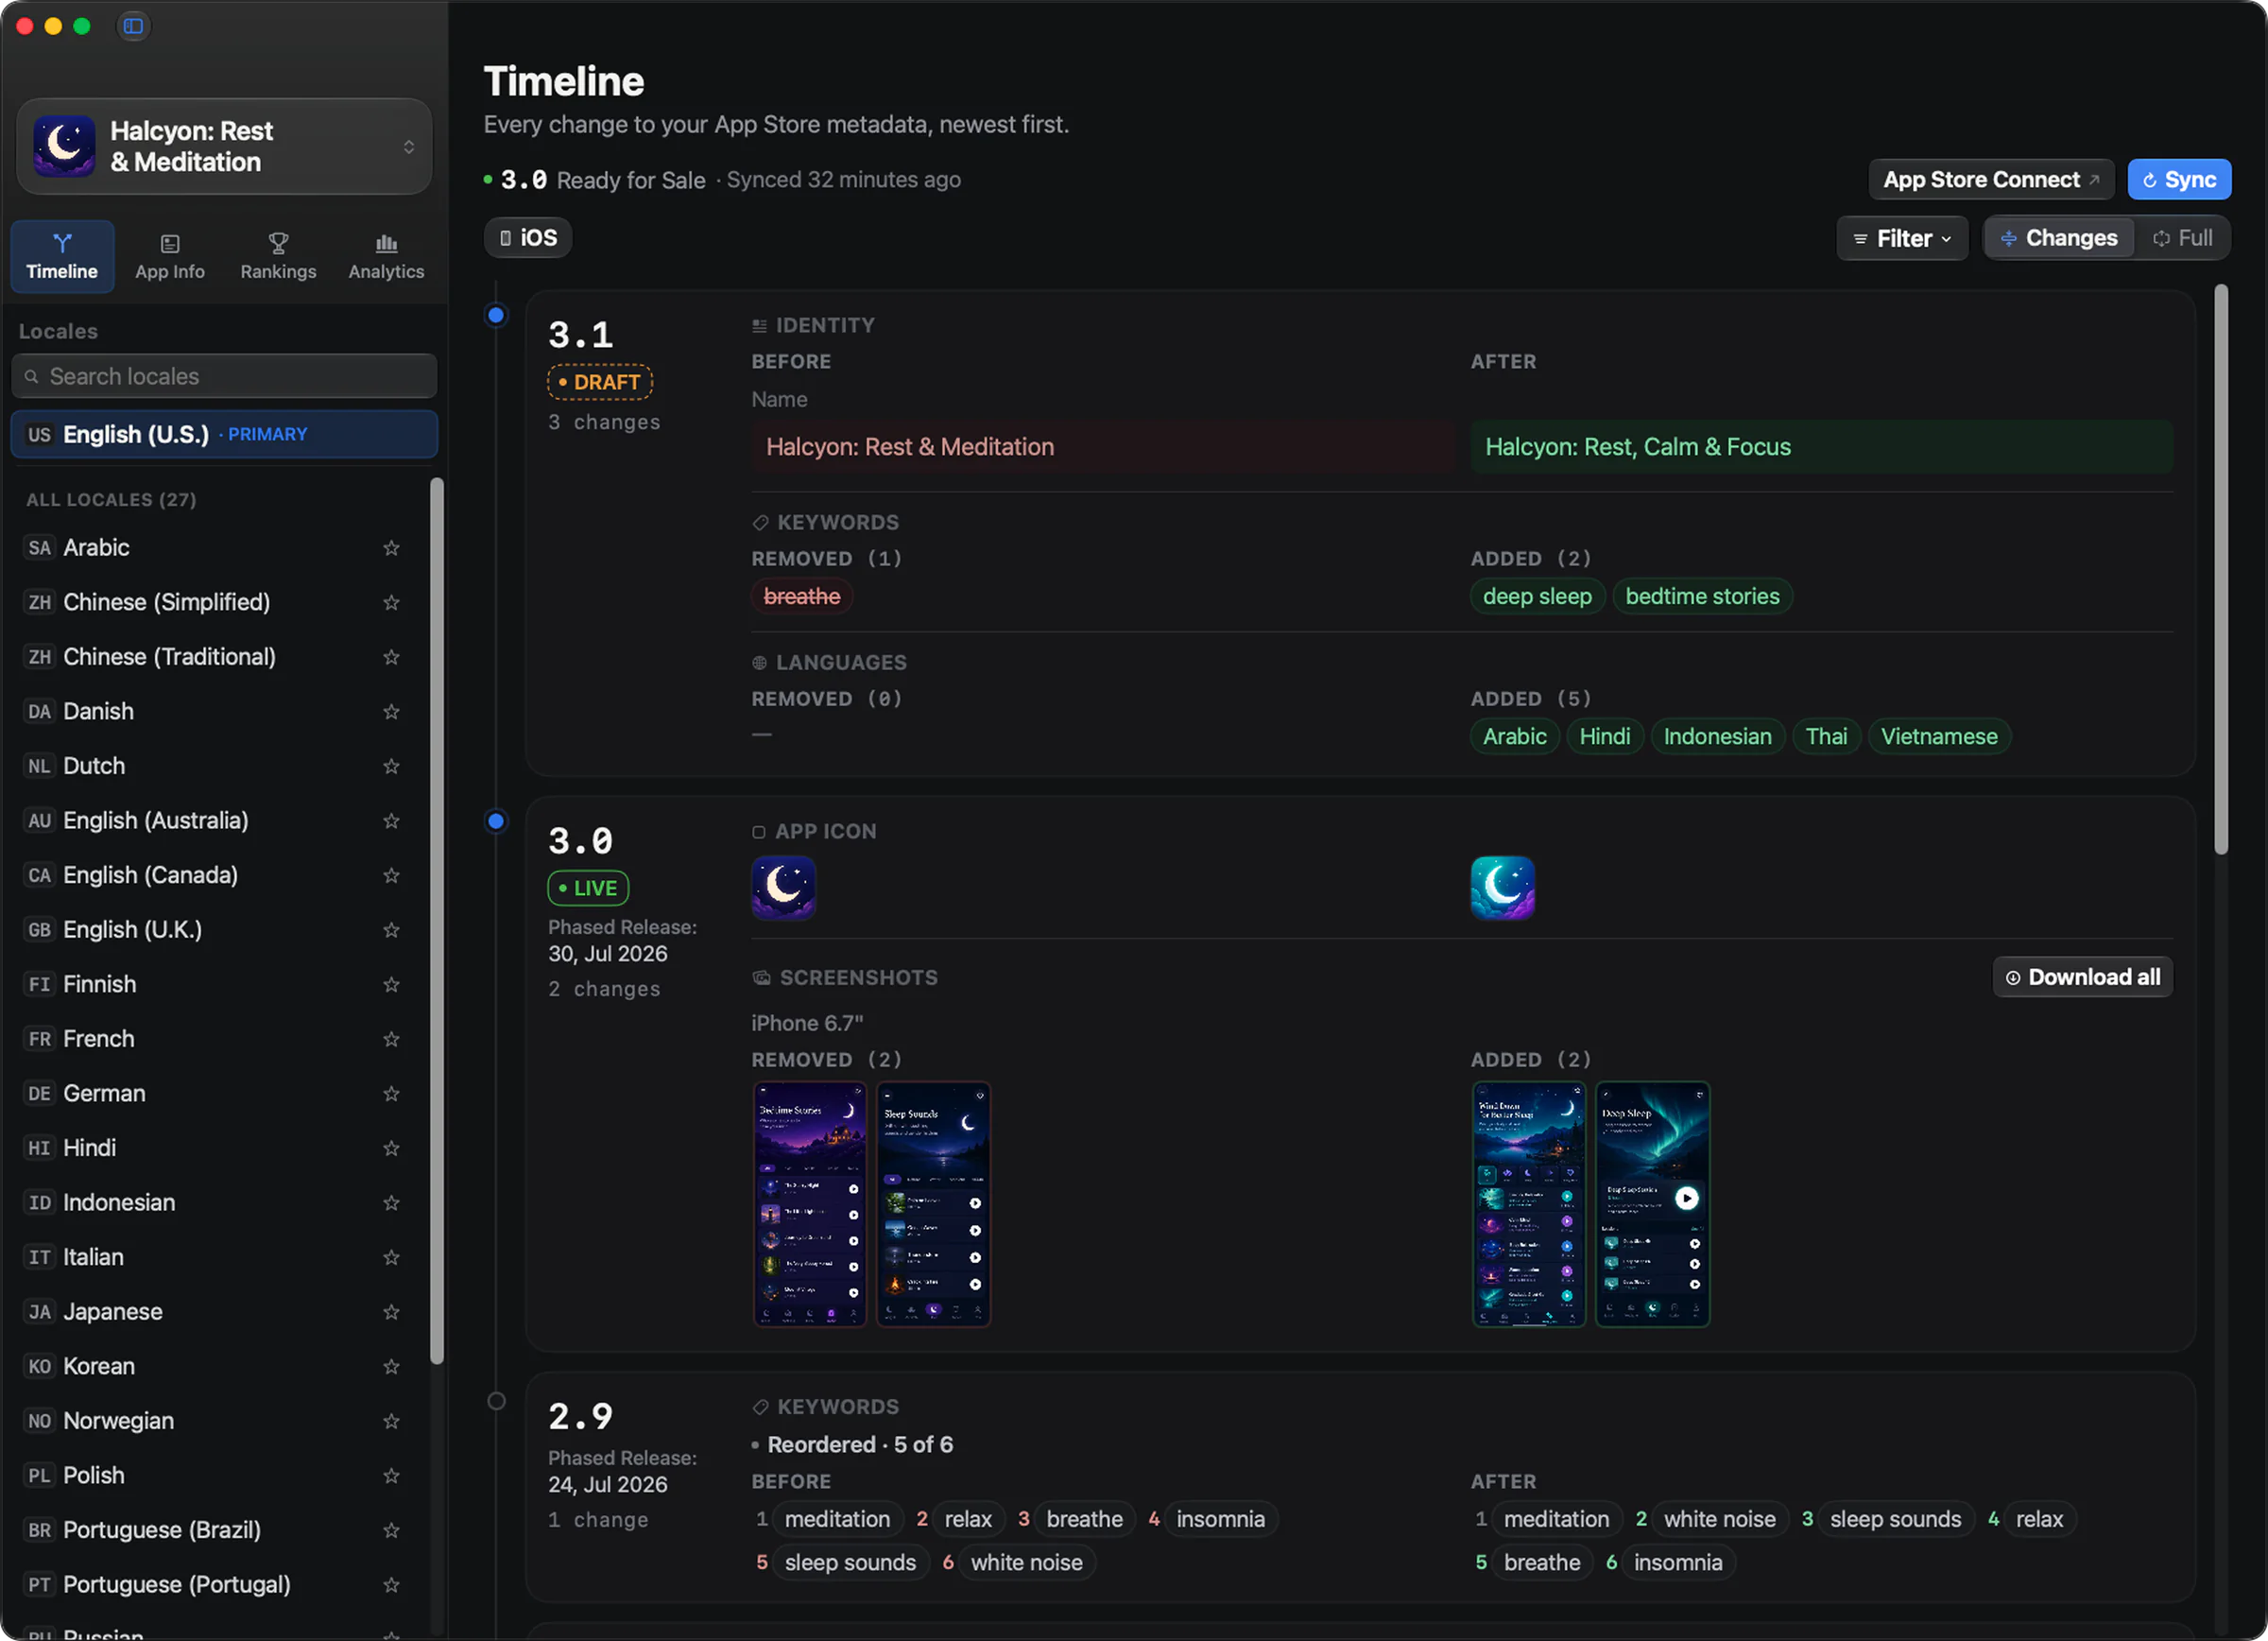Click the Hindi locale star icon
This screenshot has height=1641, width=2268.
point(391,1148)
